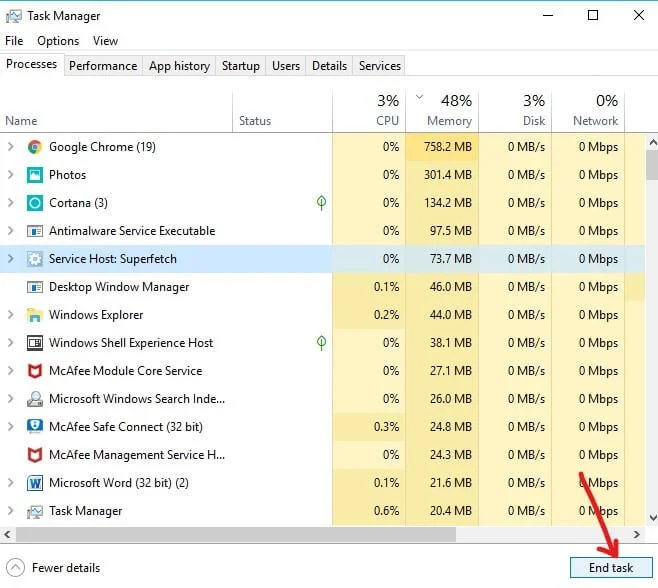The width and height of the screenshot is (658, 588).
Task: Click the Antimalware Service Executable icon
Action: tap(35, 231)
